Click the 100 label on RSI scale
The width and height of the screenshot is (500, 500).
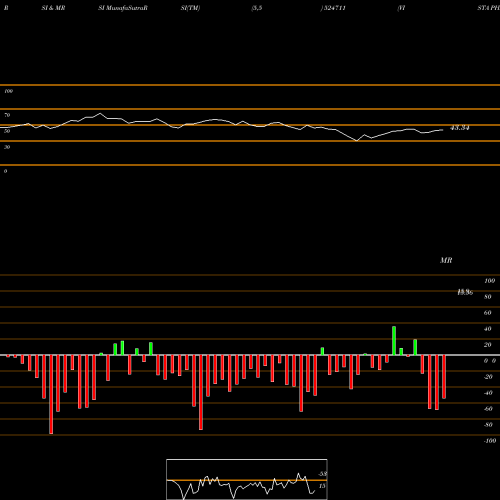[x=8, y=91]
